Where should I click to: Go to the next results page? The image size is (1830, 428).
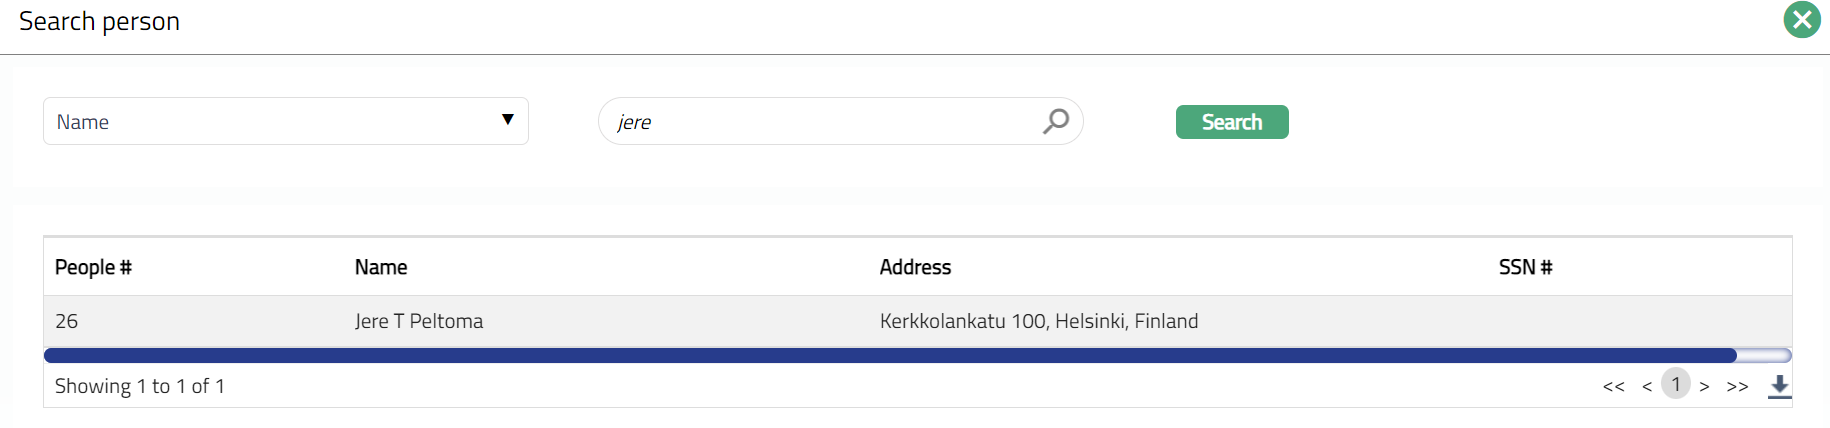(1704, 386)
